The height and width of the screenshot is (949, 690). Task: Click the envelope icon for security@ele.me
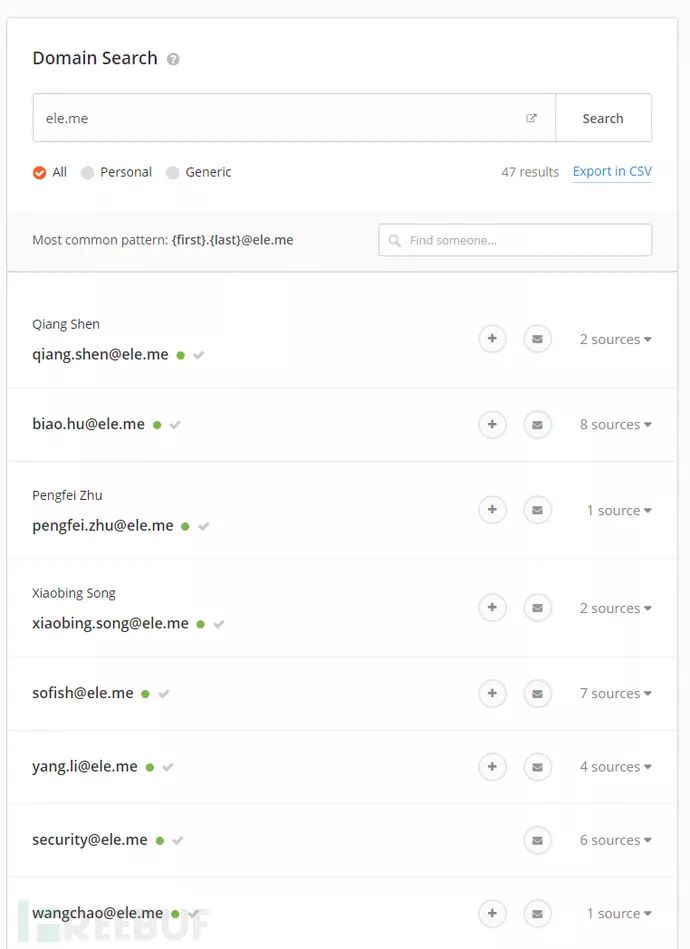(537, 840)
